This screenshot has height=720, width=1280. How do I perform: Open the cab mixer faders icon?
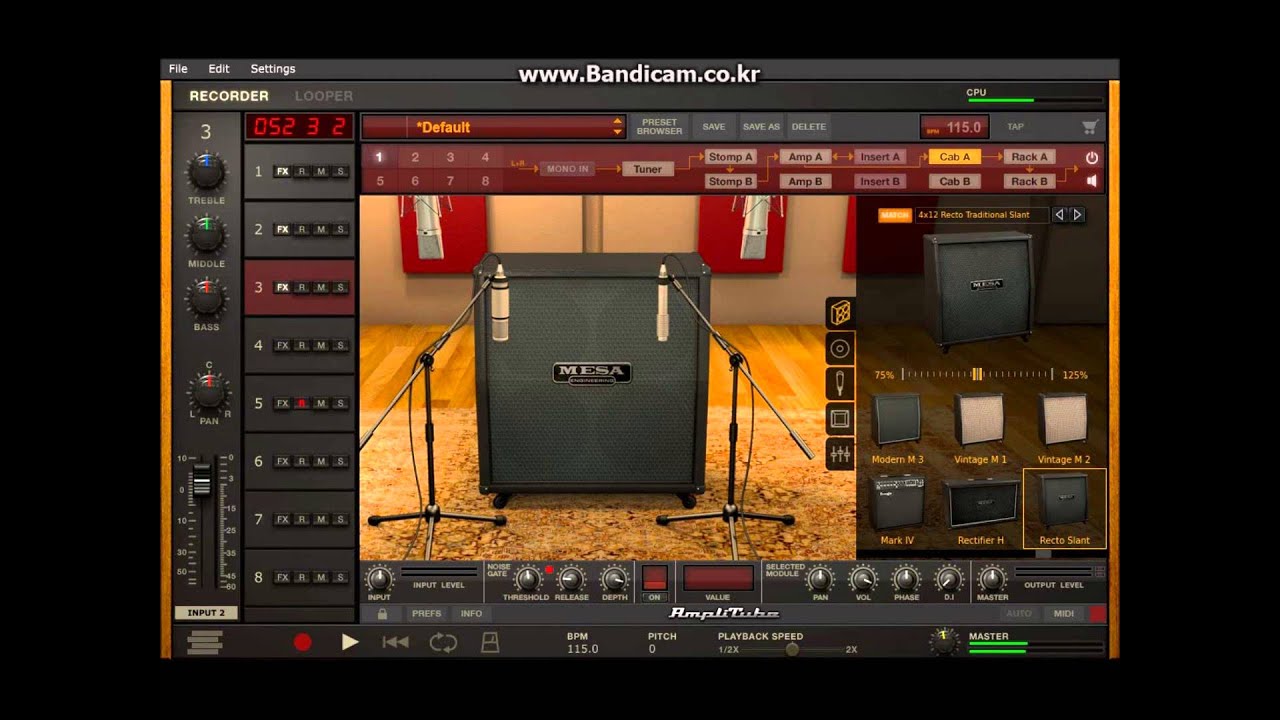(x=840, y=454)
